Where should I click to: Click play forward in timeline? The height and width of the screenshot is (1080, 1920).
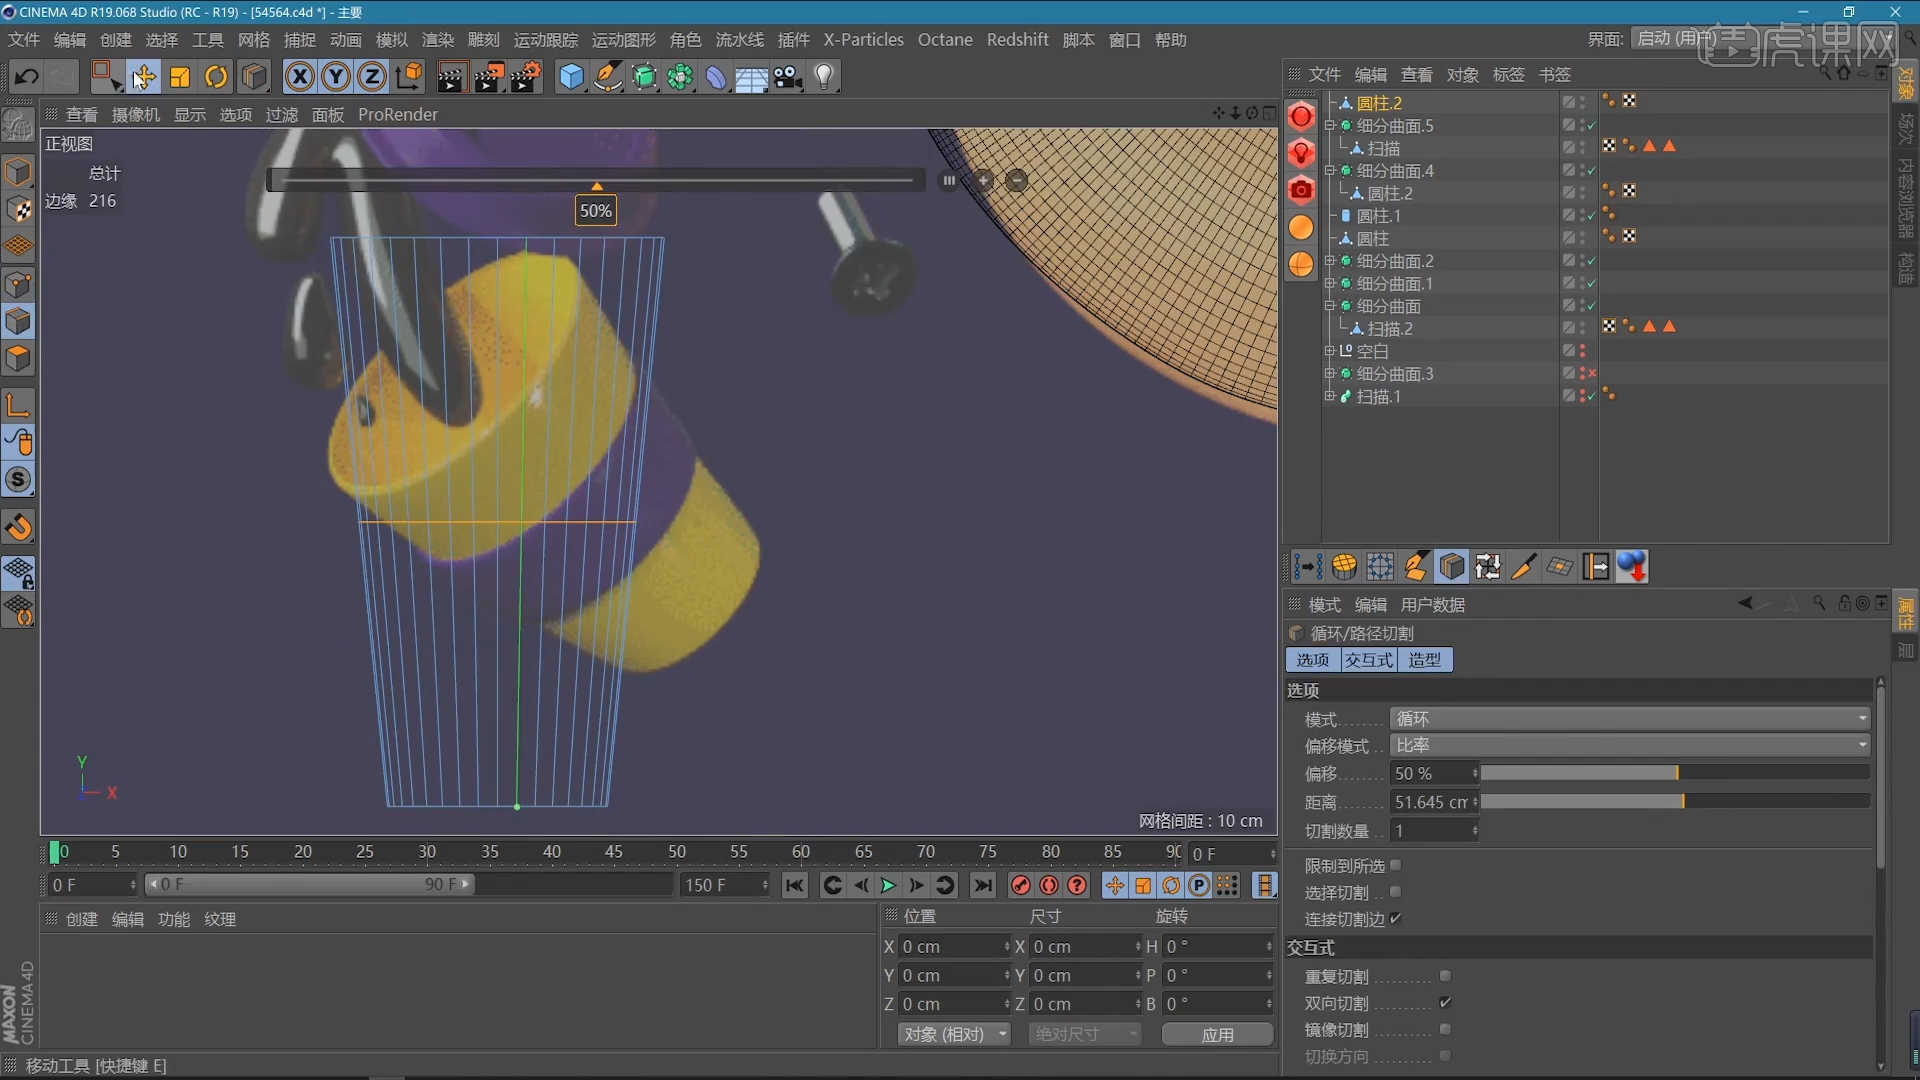point(888,885)
